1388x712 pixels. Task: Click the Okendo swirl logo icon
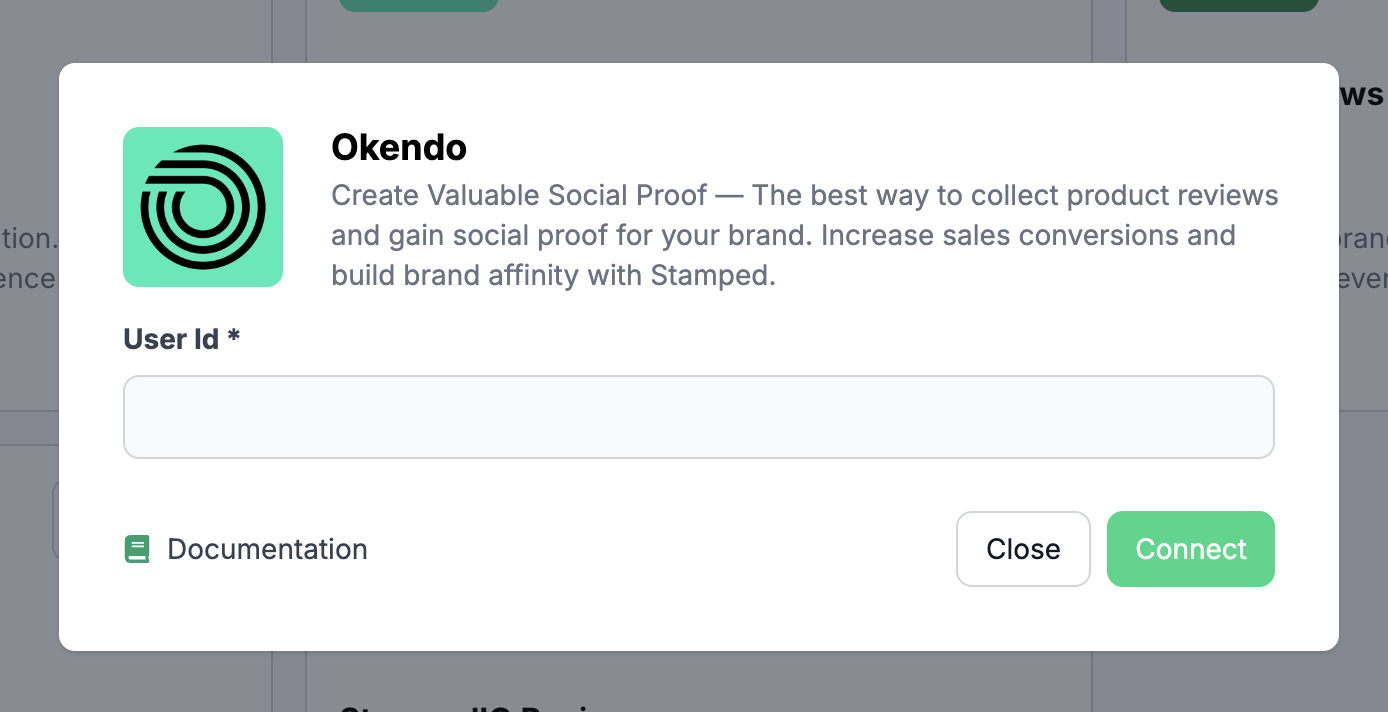[x=203, y=207]
